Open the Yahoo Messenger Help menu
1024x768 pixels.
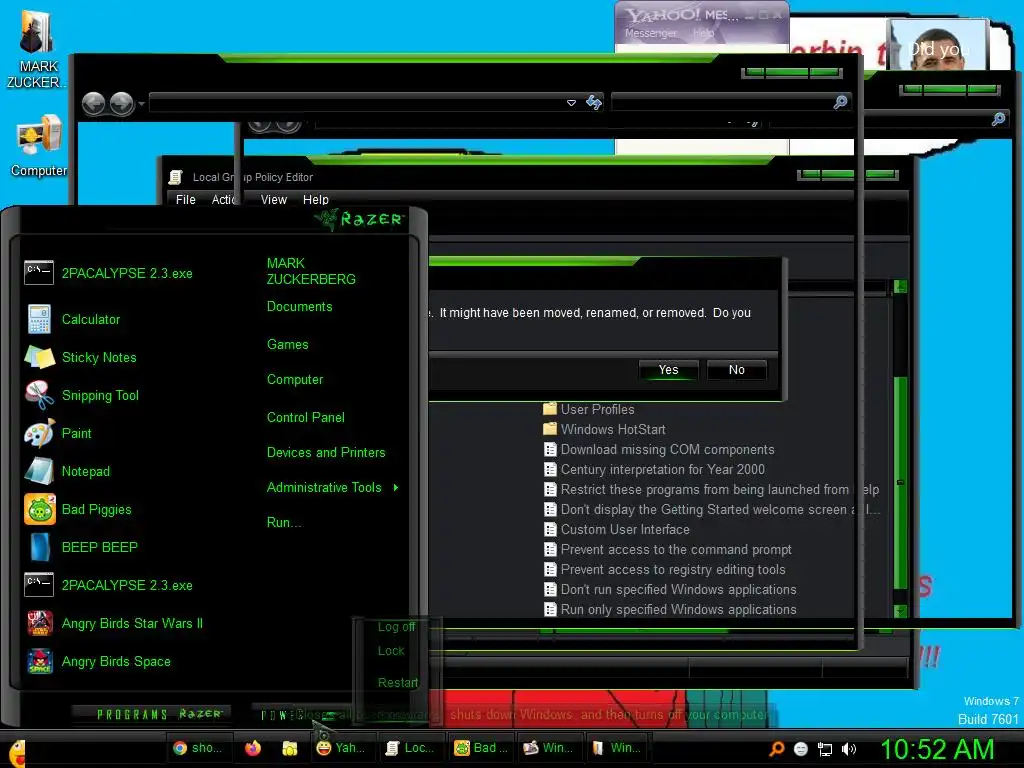703,33
